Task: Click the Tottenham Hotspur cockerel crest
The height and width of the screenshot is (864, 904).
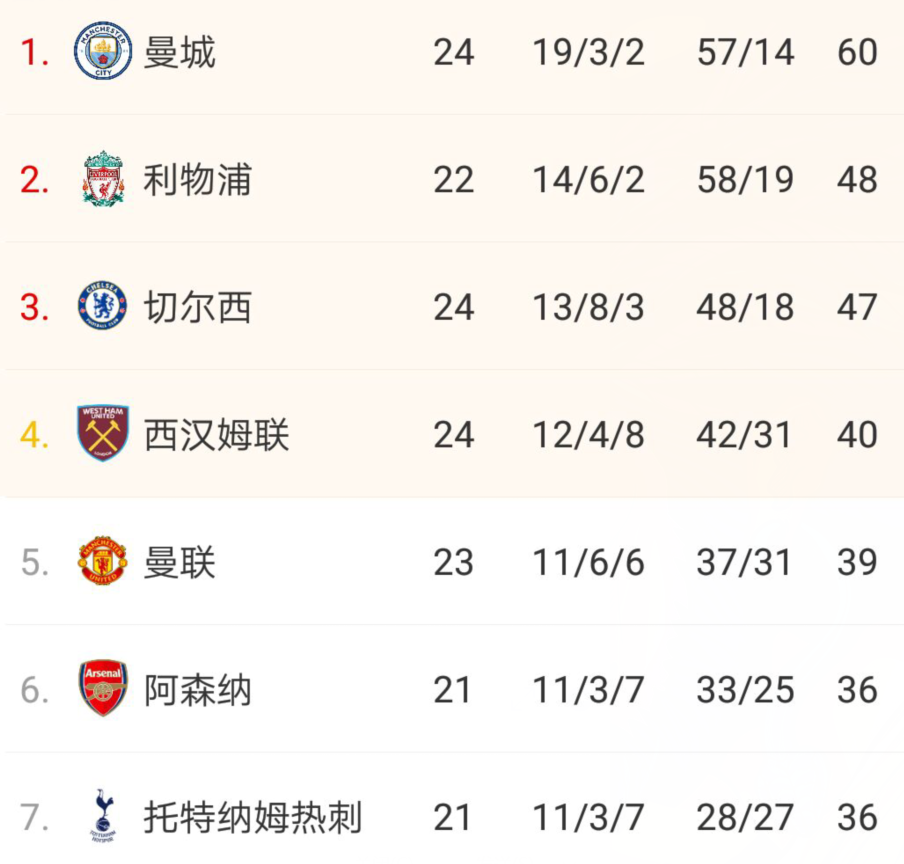Action: click(103, 816)
